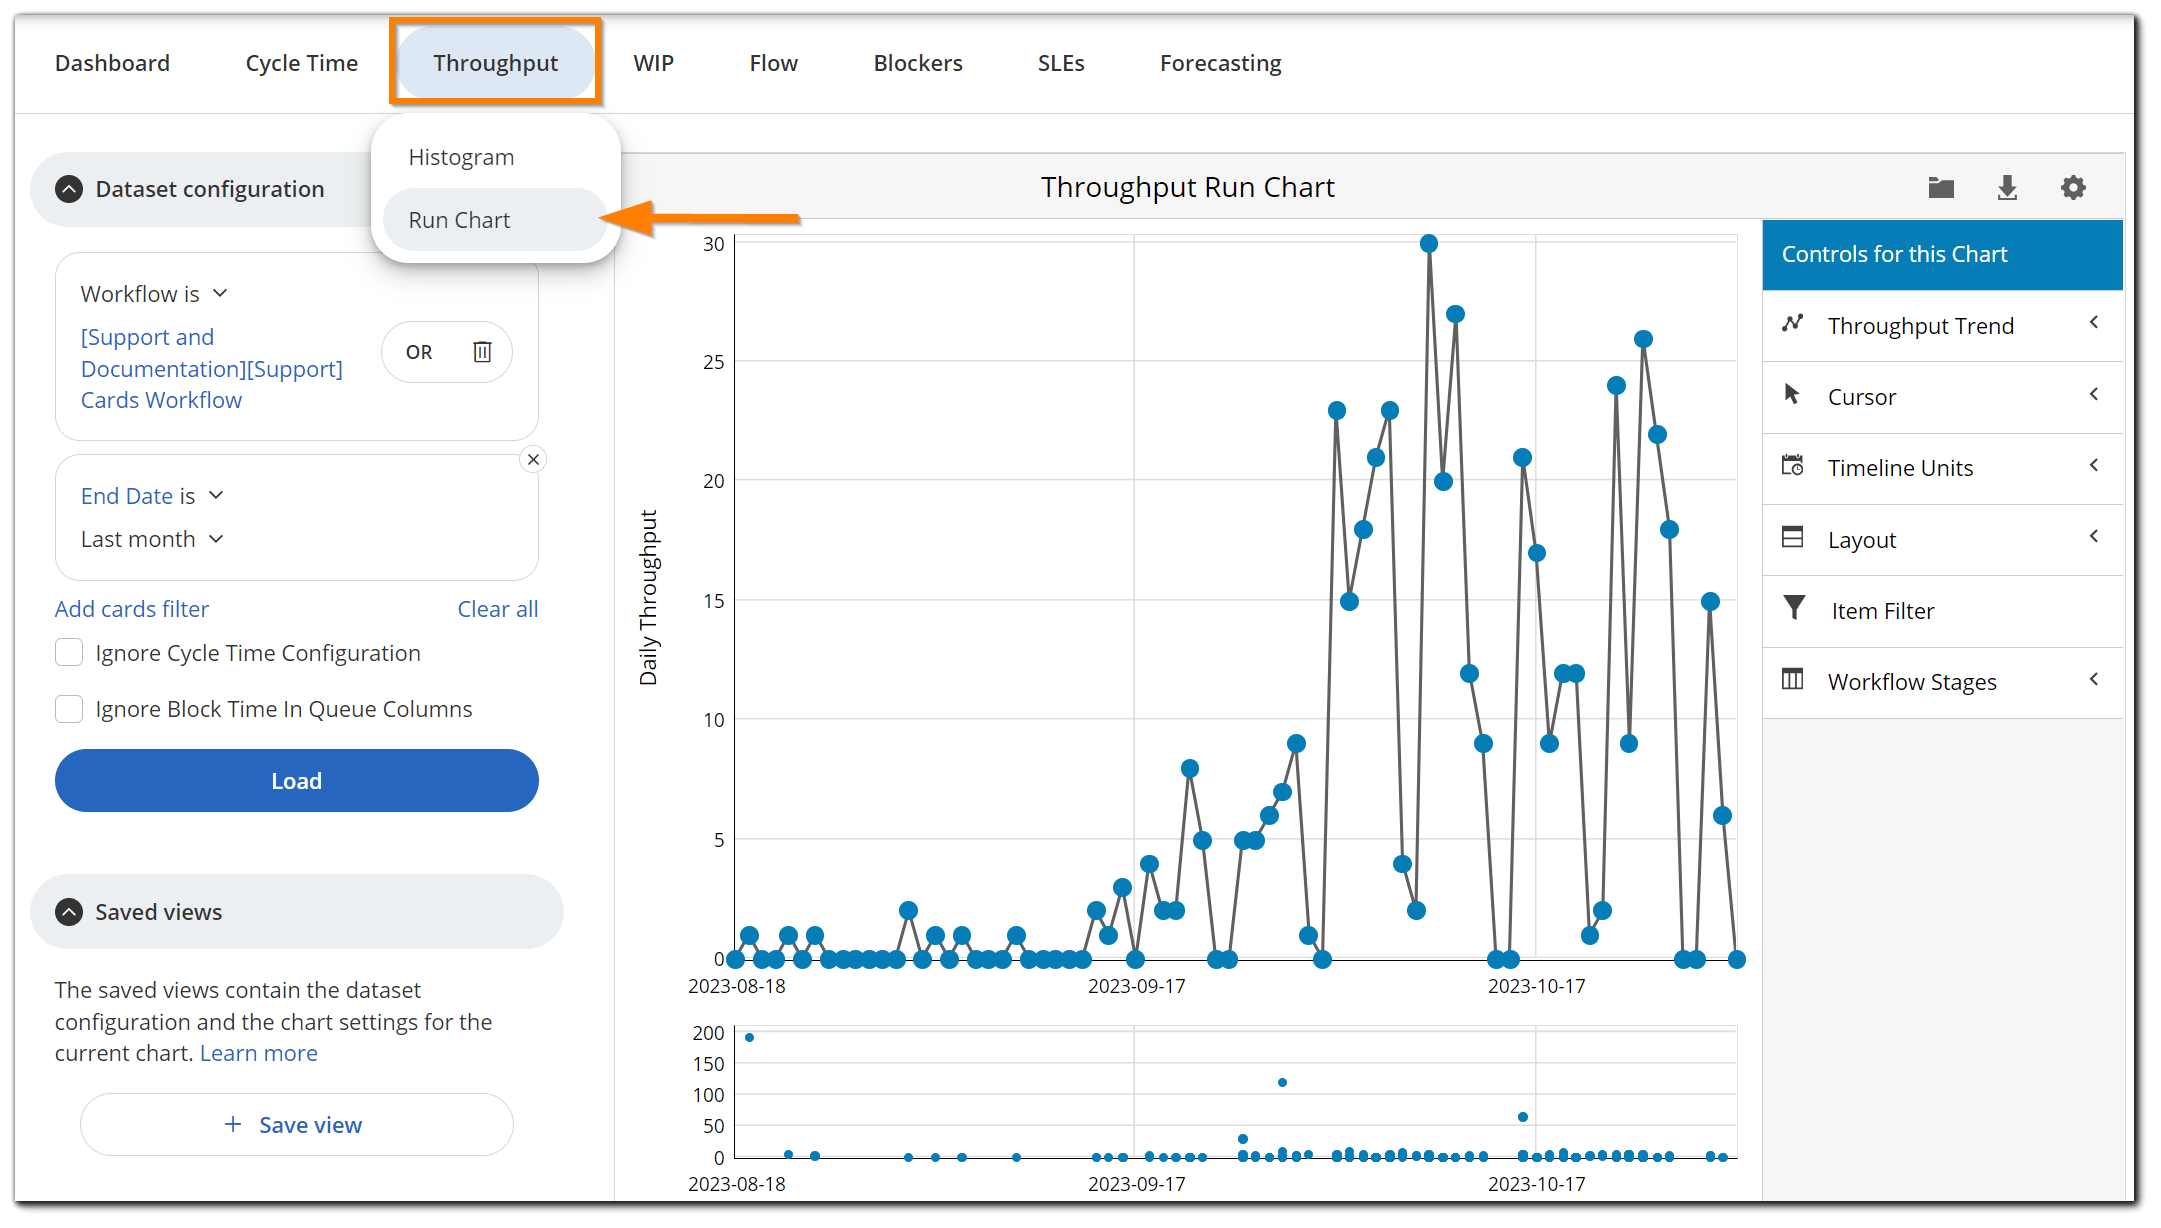Screen dimensions: 2161x1228
Task: Delete the workflow filter with trash icon
Action: (482, 352)
